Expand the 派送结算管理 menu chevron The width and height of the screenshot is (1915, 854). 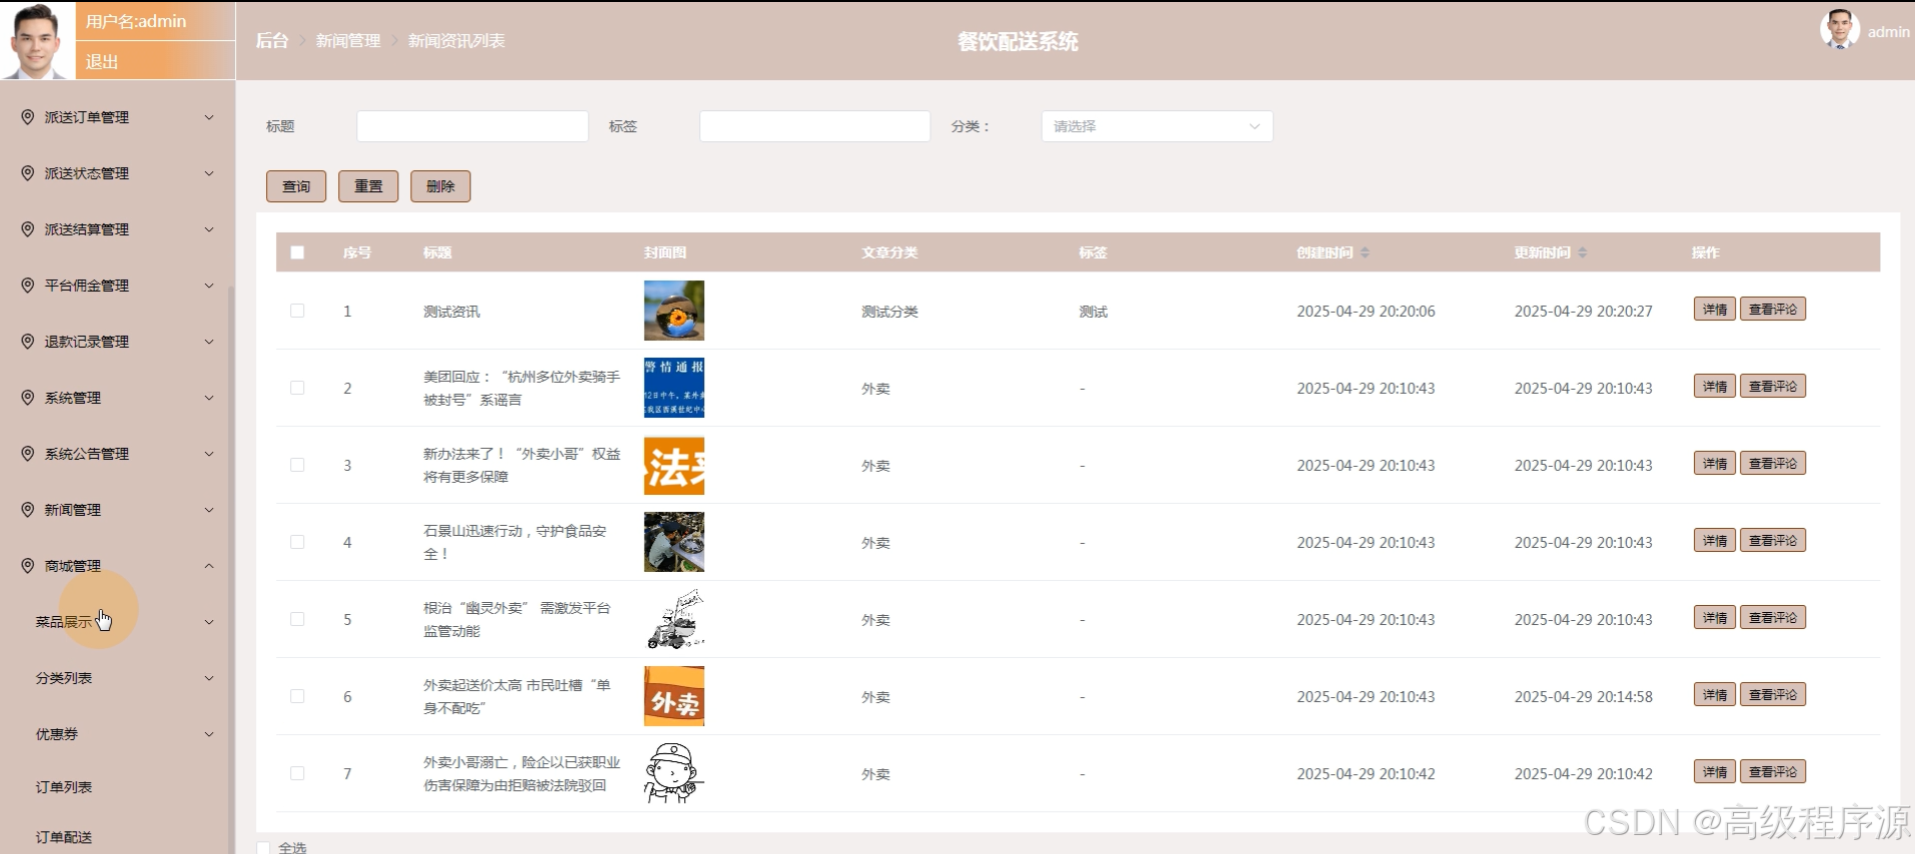[x=209, y=229]
